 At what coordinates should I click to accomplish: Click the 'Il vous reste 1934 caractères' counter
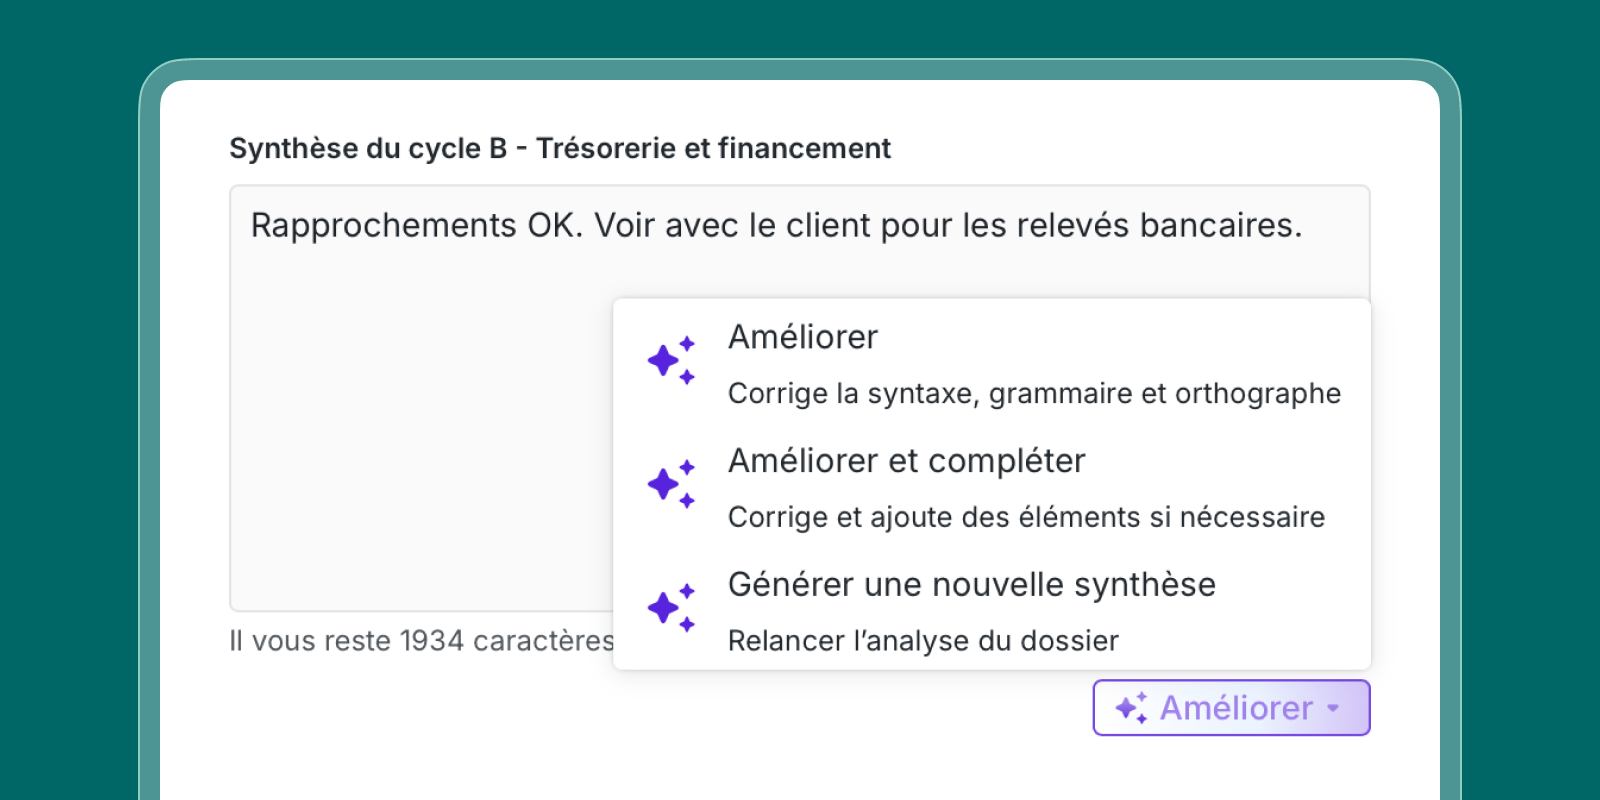[x=422, y=641]
